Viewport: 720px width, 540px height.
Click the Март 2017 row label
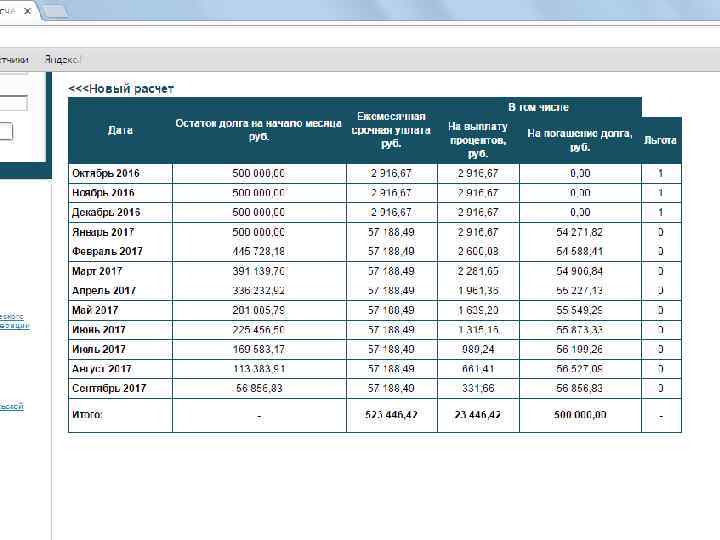pos(97,271)
